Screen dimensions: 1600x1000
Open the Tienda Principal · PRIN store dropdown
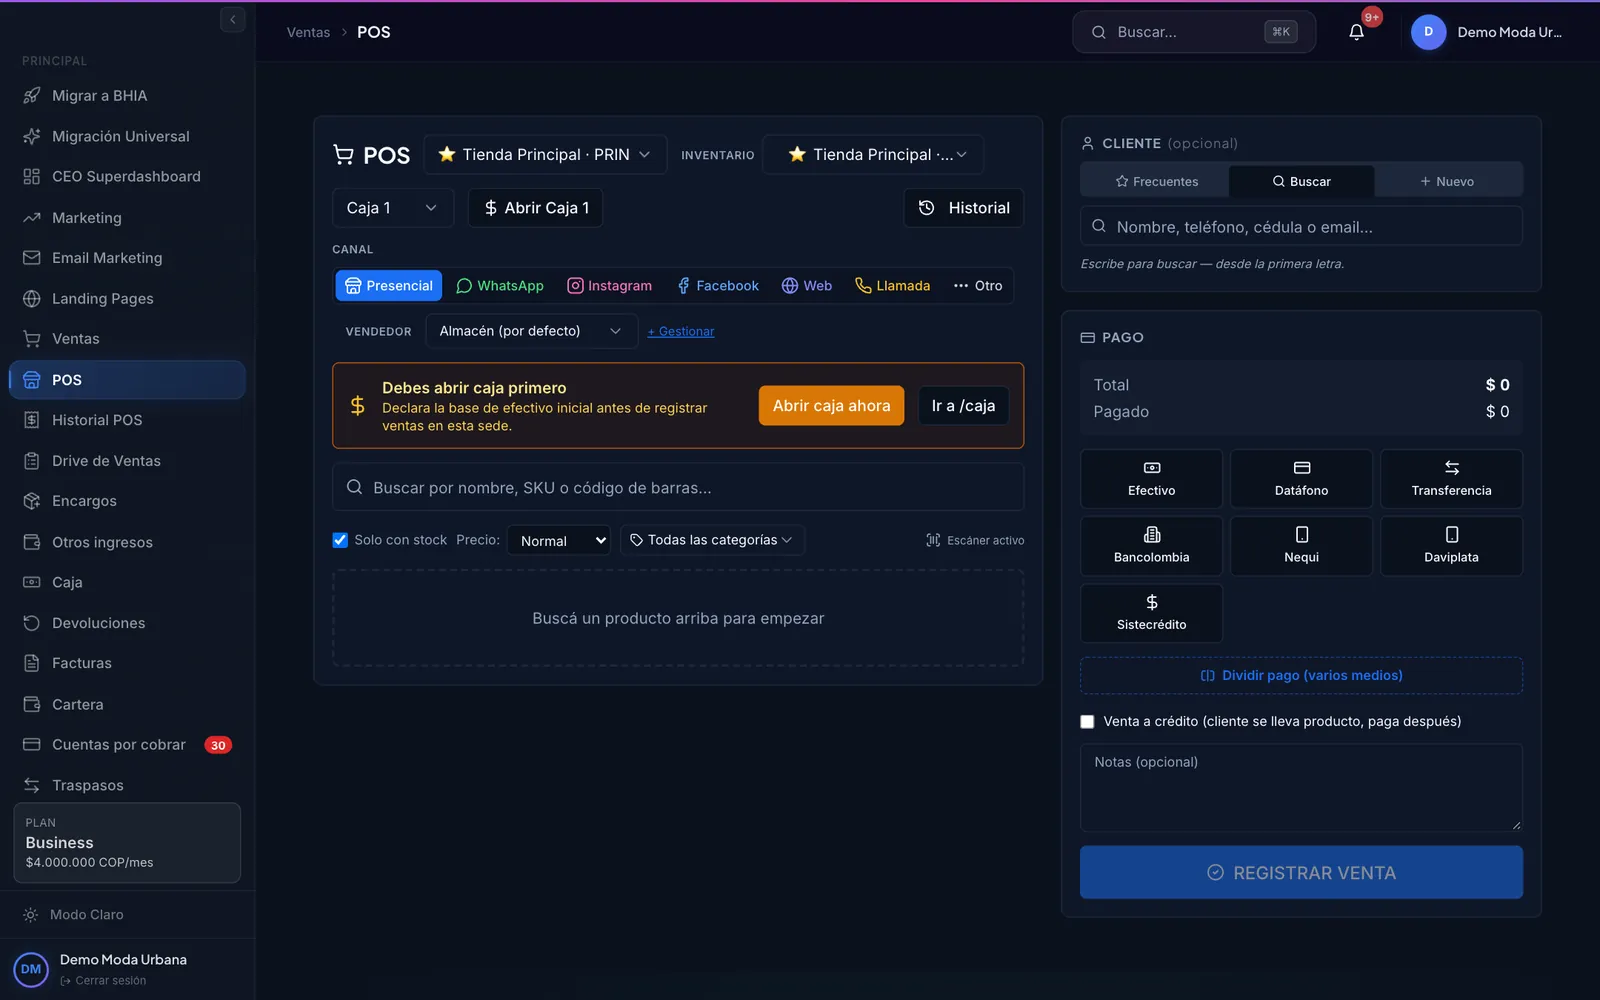pos(545,155)
